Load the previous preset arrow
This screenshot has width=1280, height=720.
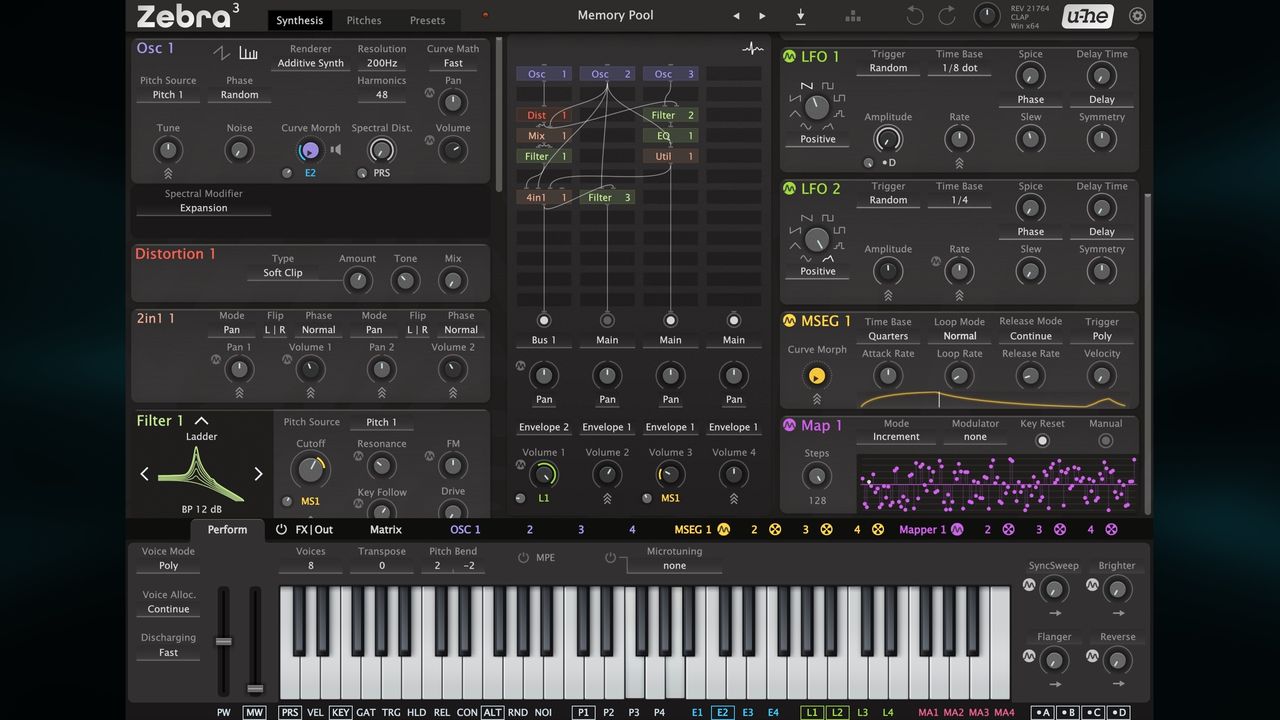pyautogui.click(x=737, y=16)
